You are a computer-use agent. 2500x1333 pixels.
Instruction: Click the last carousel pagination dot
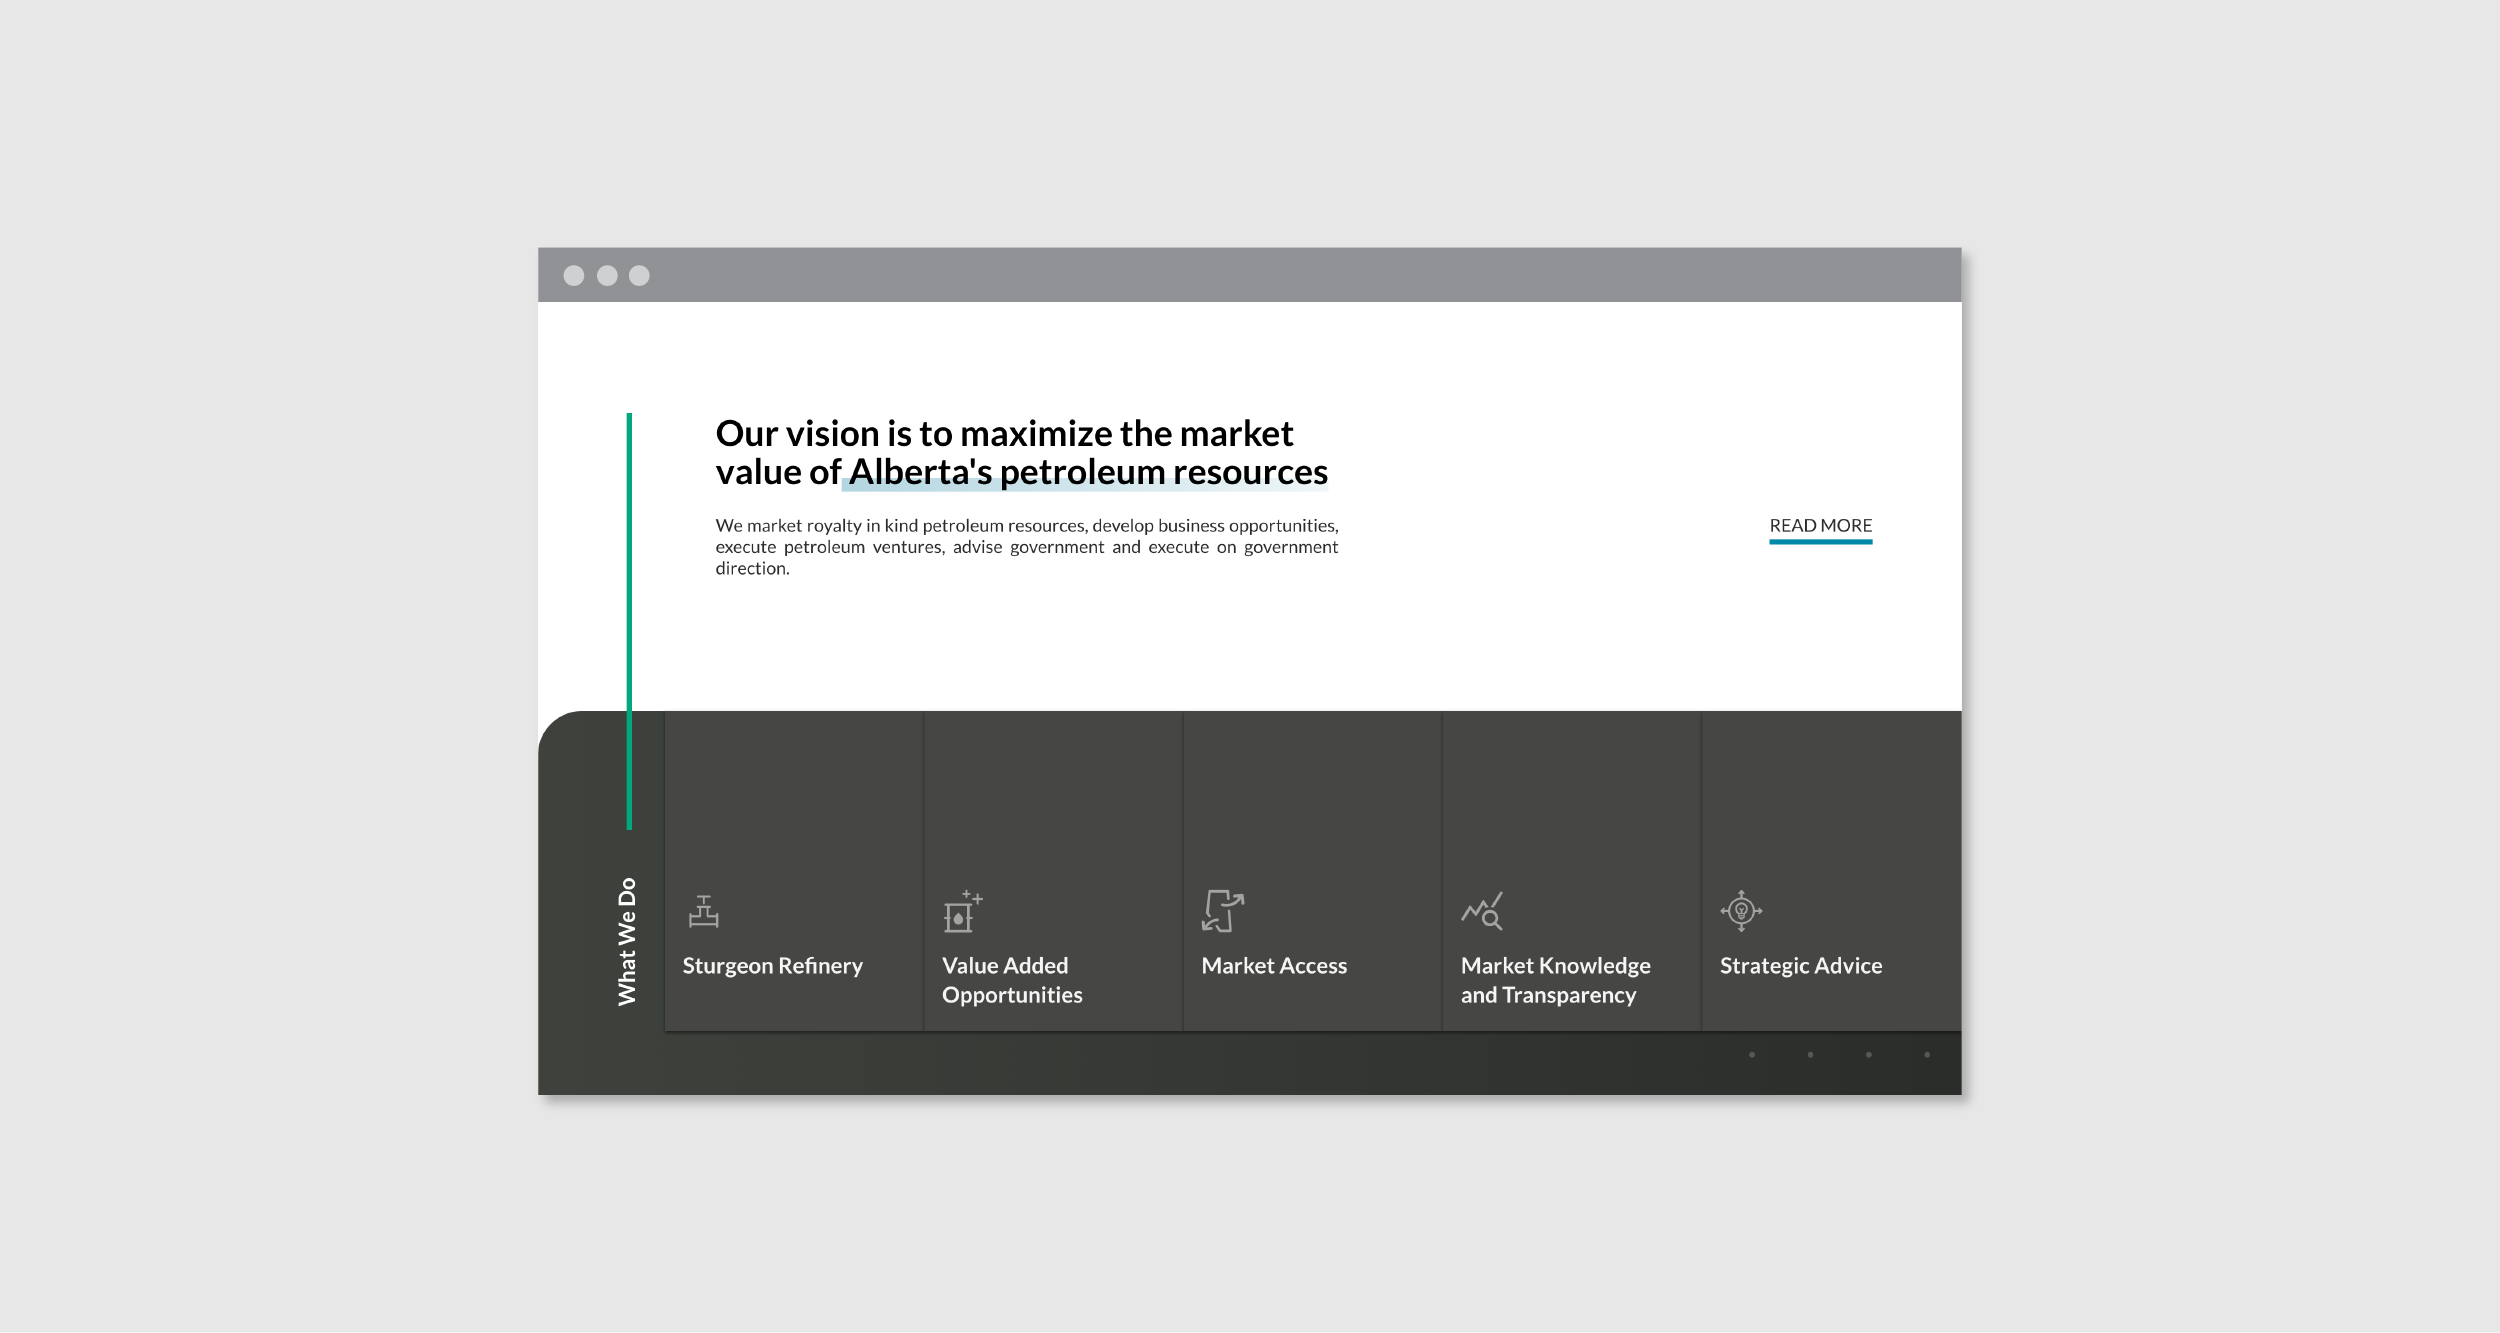pyautogui.click(x=1927, y=1055)
